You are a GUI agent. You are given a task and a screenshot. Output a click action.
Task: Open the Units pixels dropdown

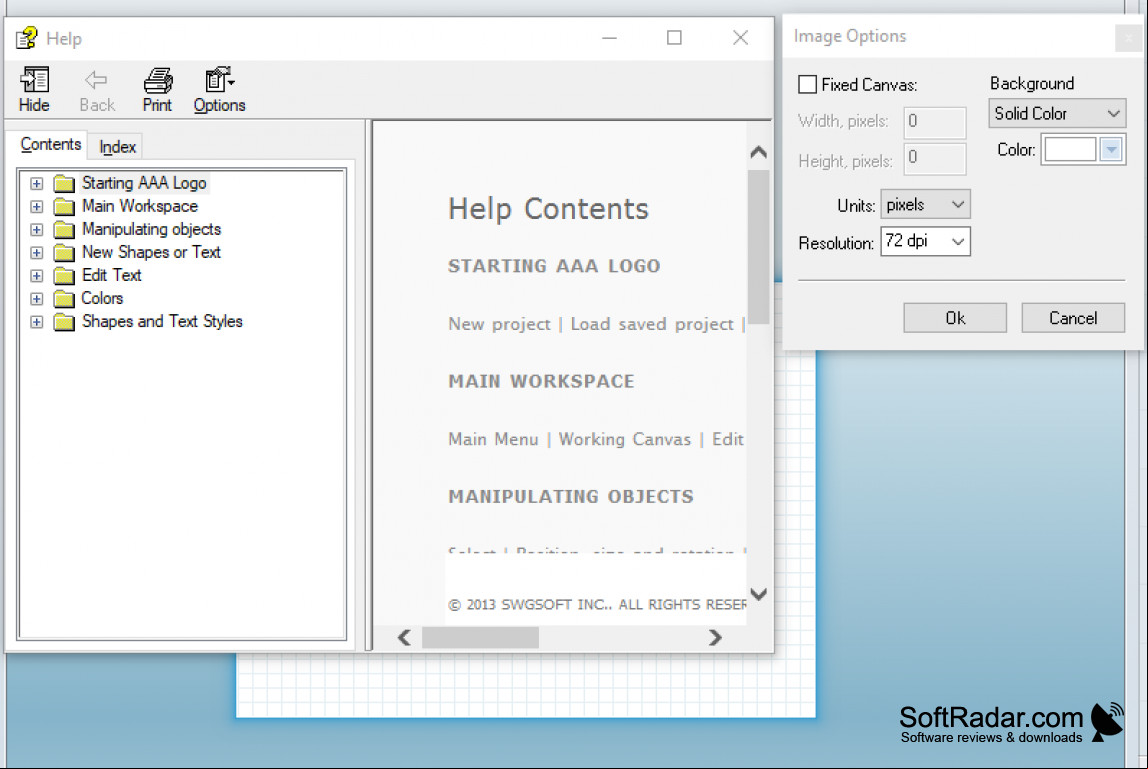click(x=925, y=204)
